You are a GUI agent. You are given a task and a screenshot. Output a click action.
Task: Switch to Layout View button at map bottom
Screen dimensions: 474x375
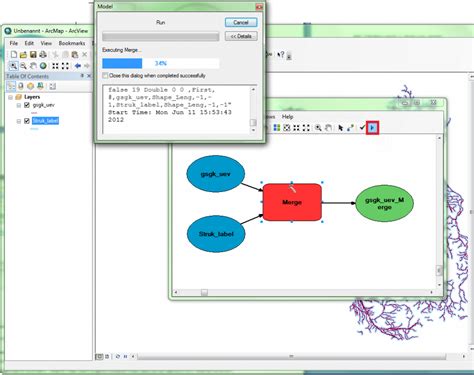pos(107,357)
